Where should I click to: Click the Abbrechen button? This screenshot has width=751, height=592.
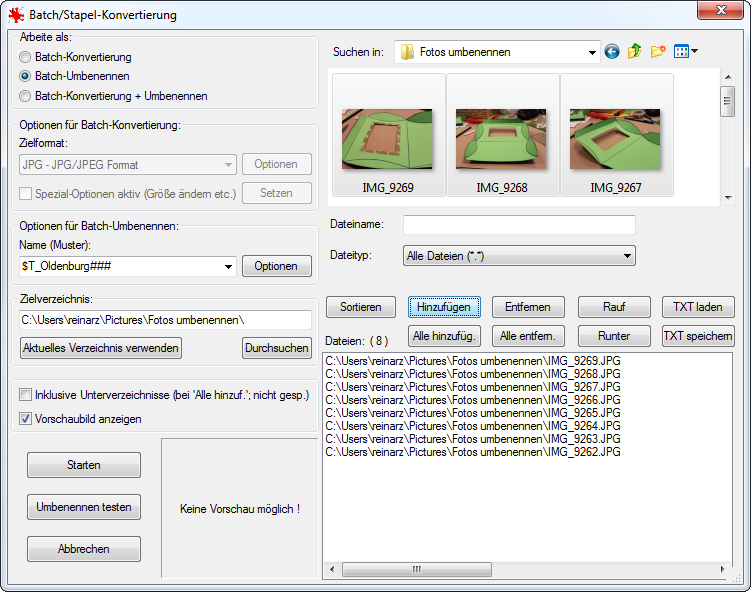point(84,549)
